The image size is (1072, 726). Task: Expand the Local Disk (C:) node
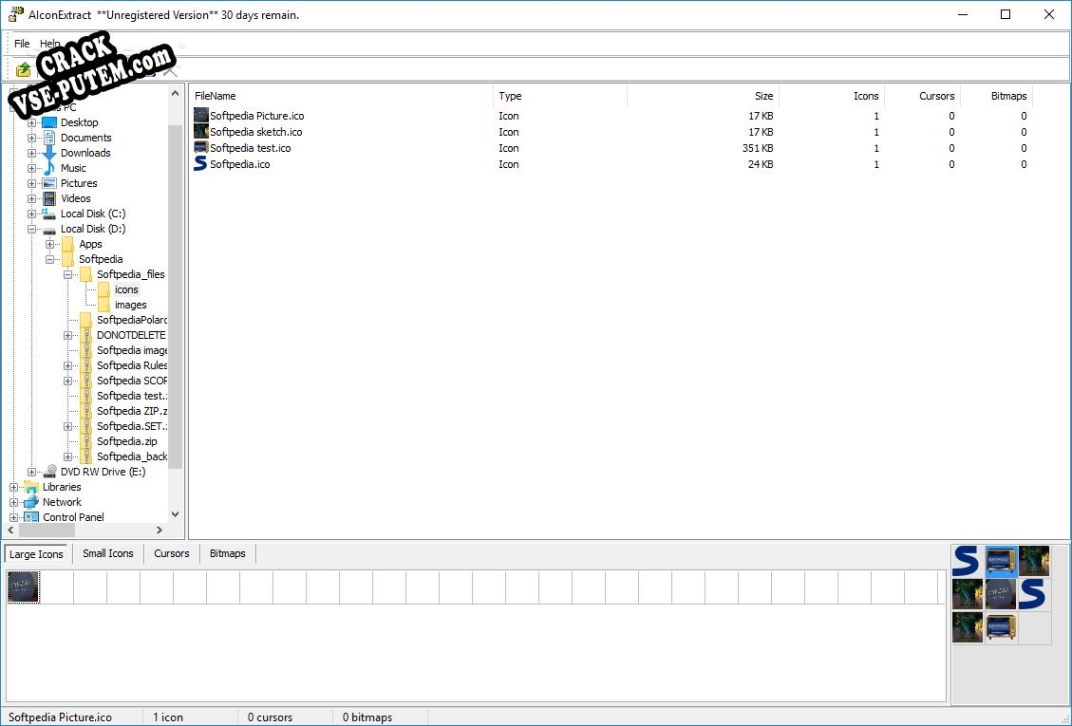click(32, 214)
